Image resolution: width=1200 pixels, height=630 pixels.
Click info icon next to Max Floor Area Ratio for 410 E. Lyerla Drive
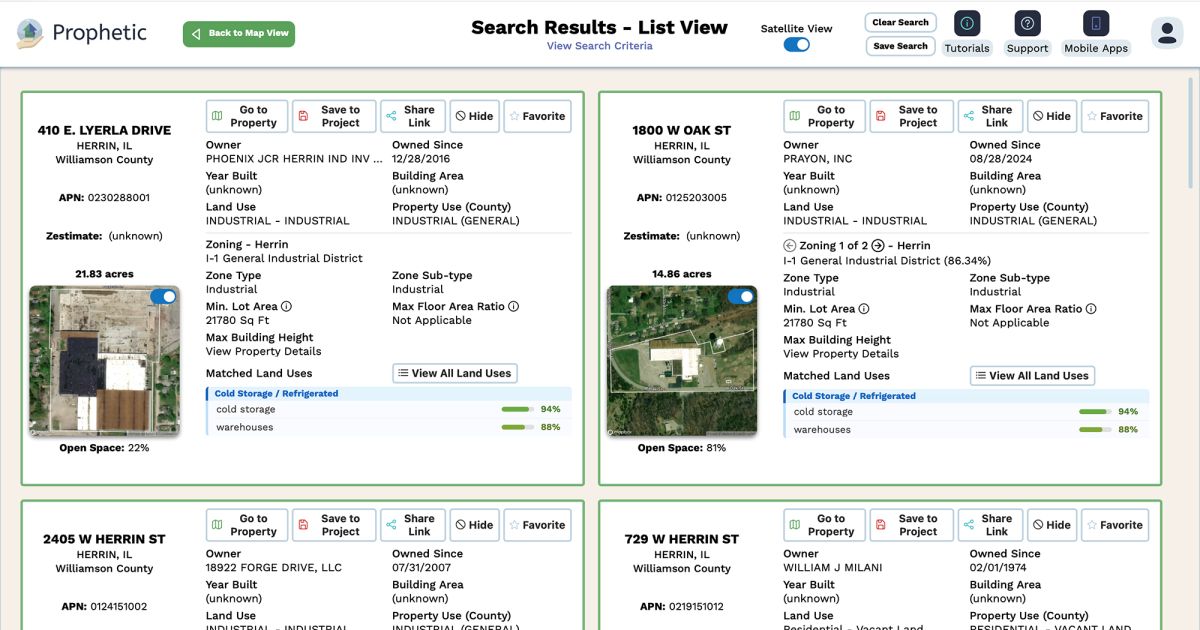(x=514, y=307)
